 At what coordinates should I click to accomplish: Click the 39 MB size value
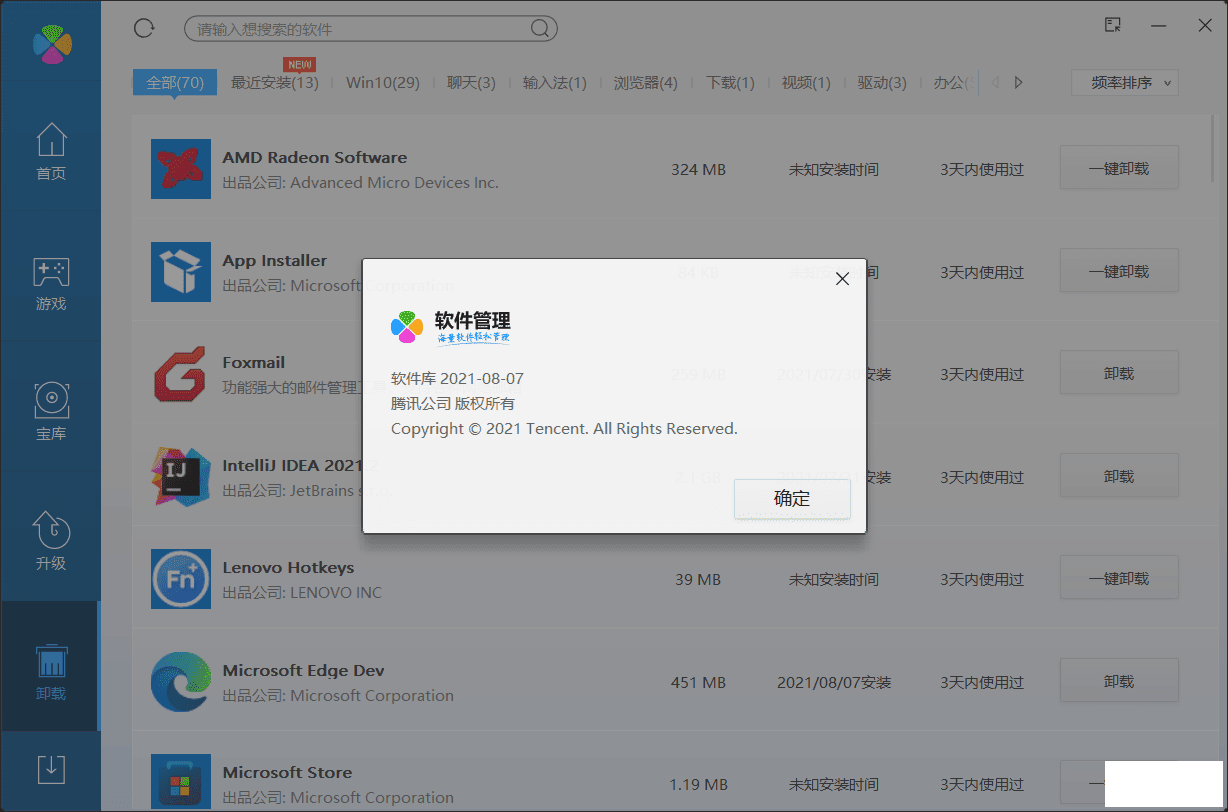pyautogui.click(x=698, y=579)
